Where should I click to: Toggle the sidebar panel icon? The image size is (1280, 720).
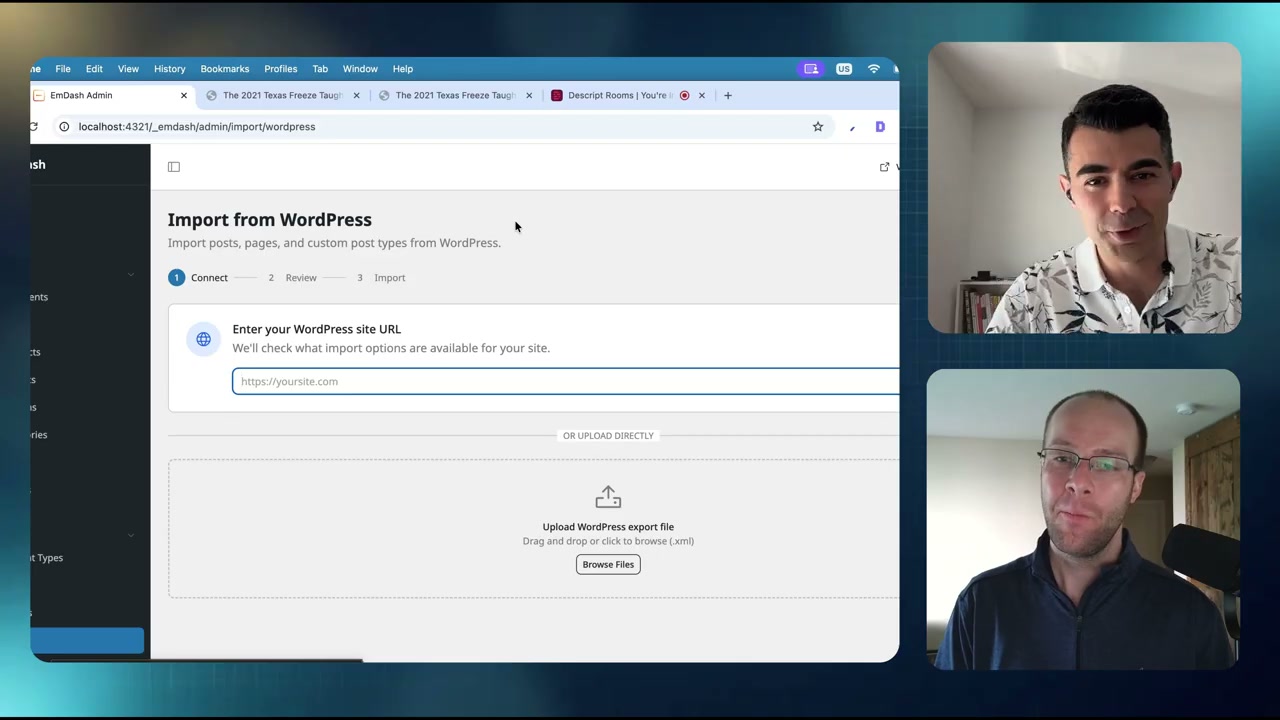pyautogui.click(x=174, y=167)
